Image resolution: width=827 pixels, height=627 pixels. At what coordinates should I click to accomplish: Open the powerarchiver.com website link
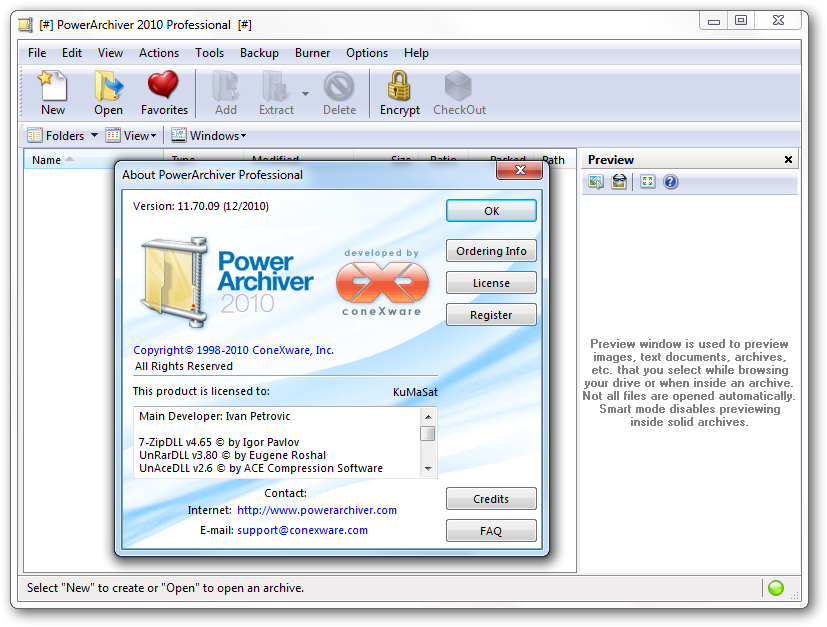pyautogui.click(x=316, y=510)
